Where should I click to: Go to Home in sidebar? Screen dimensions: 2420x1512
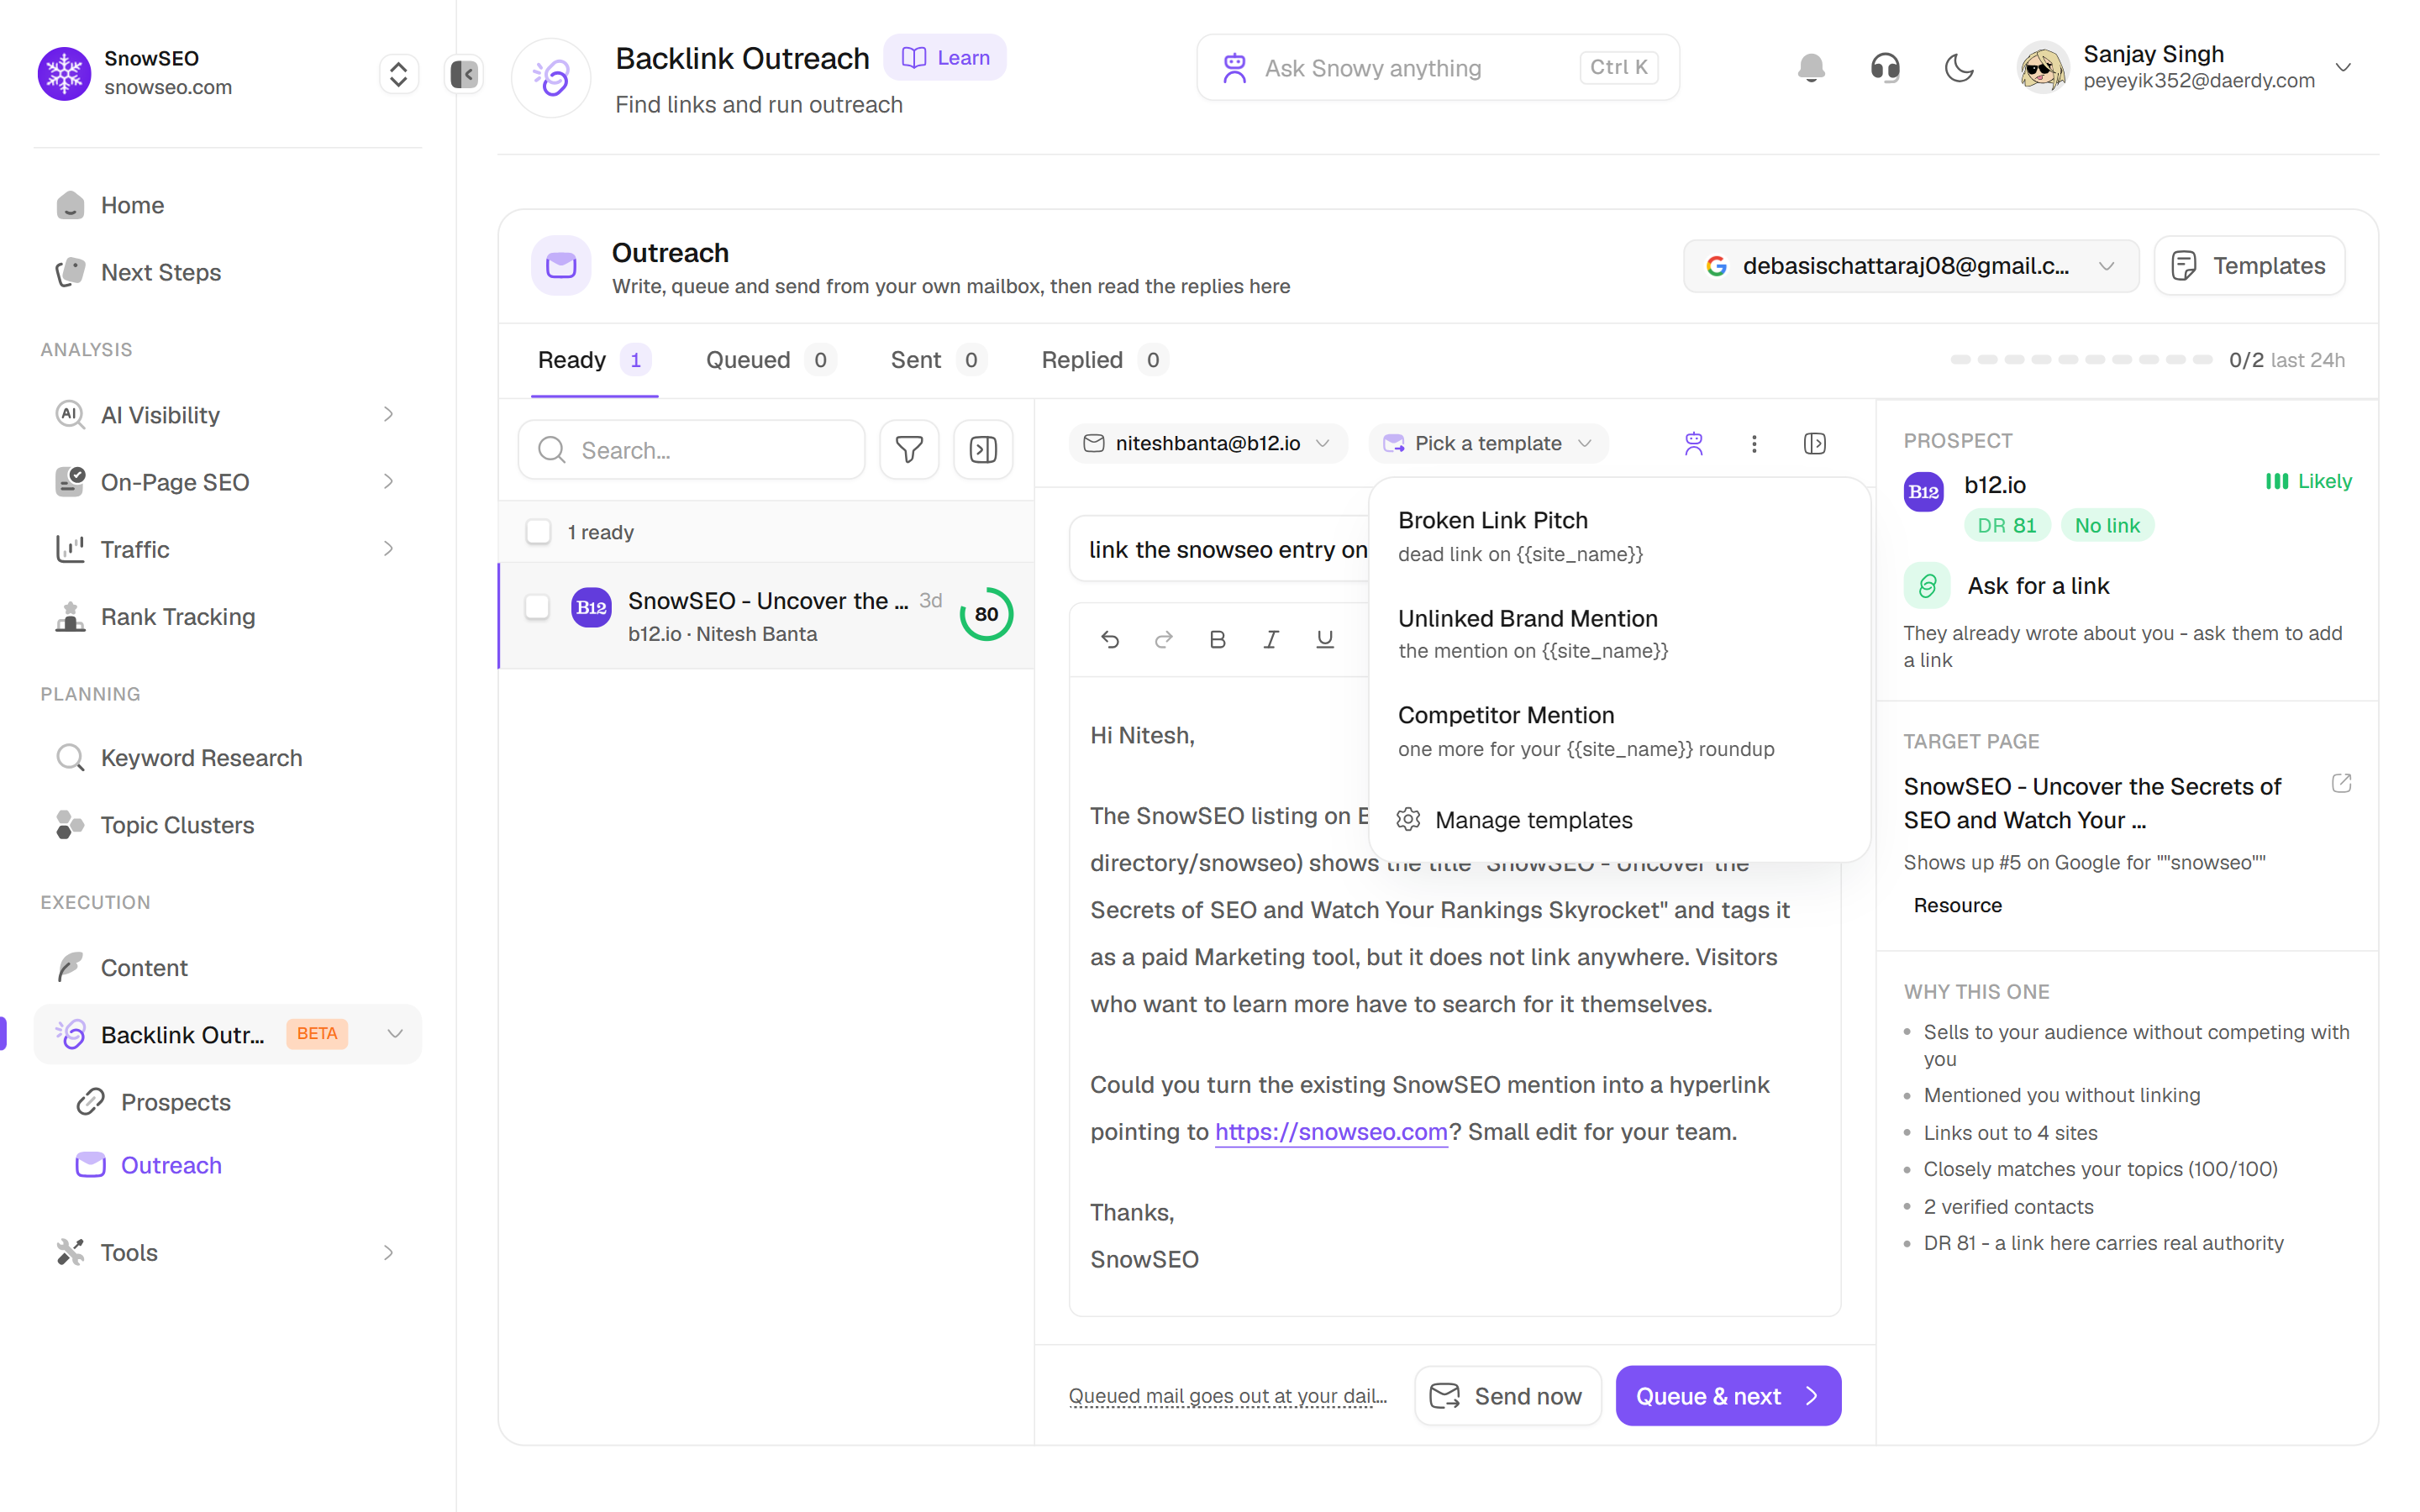[228, 205]
